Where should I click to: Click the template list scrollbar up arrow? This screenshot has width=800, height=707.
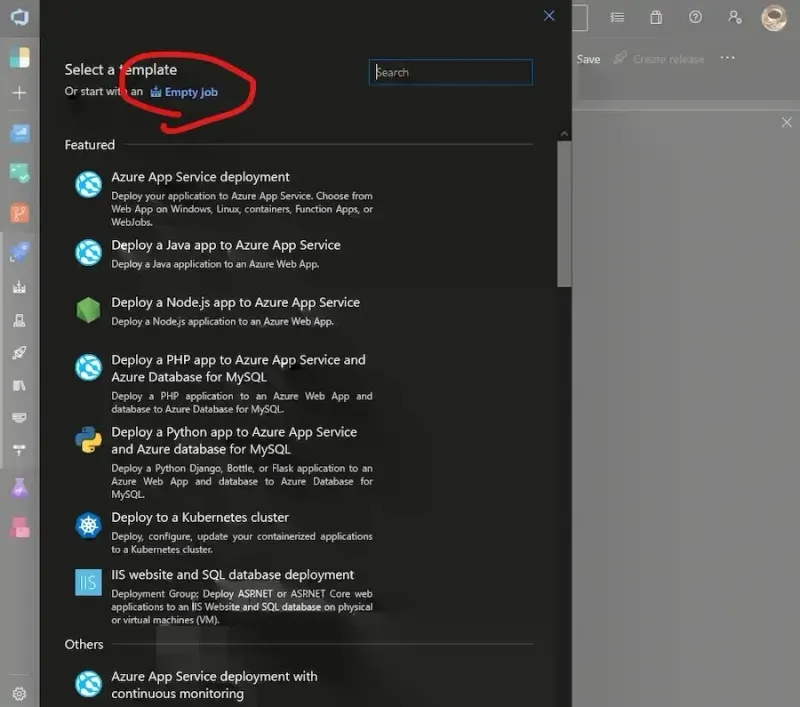[564, 134]
